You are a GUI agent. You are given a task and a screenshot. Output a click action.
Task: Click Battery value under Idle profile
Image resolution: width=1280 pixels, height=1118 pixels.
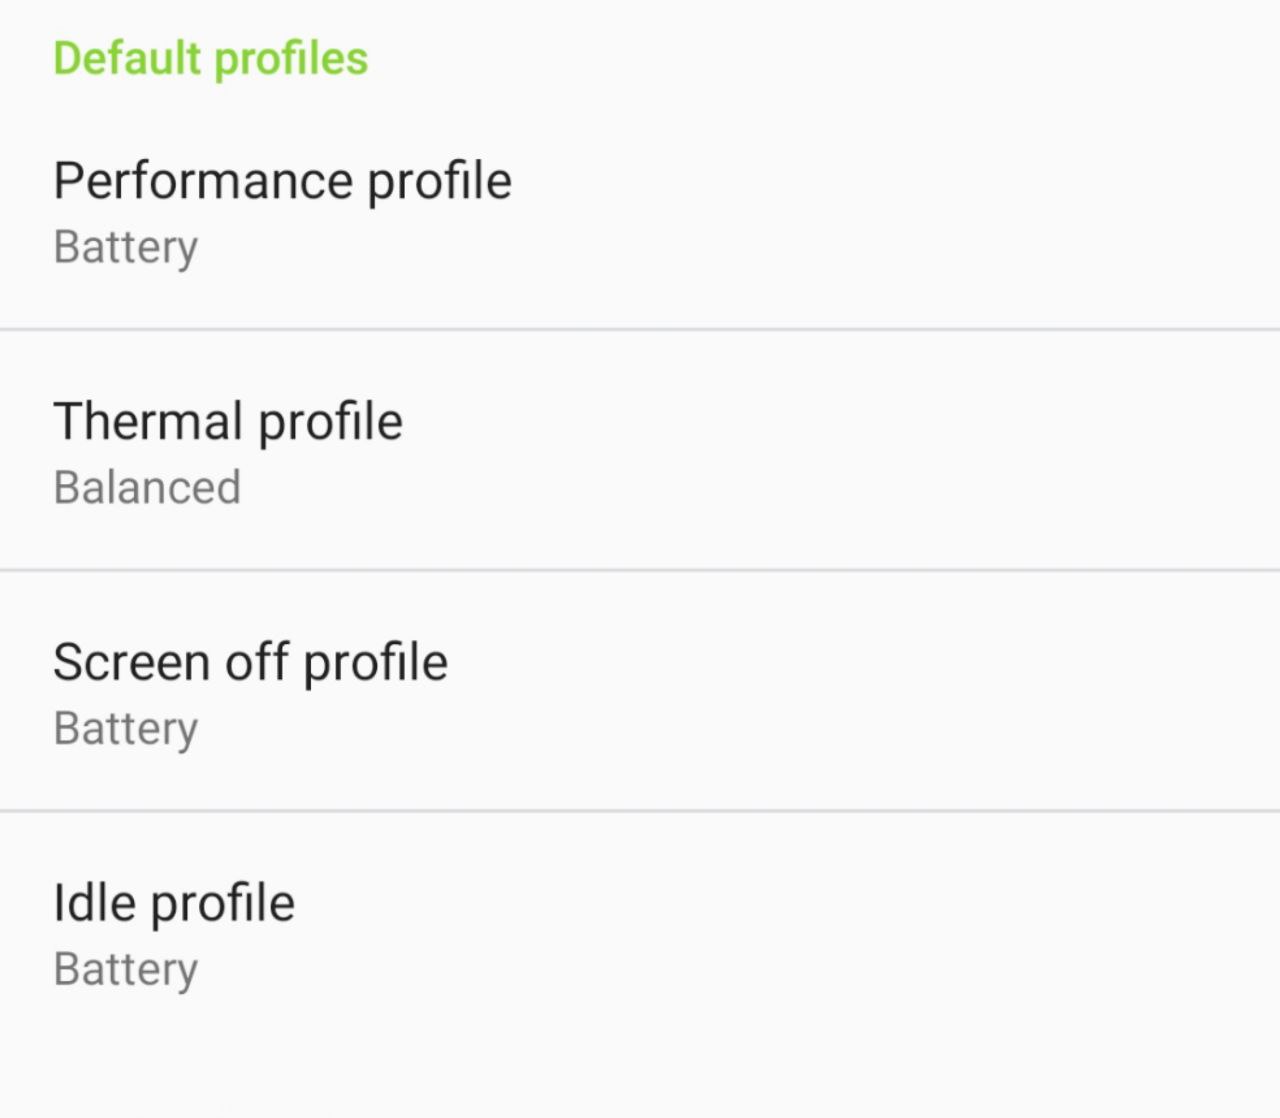(126, 969)
